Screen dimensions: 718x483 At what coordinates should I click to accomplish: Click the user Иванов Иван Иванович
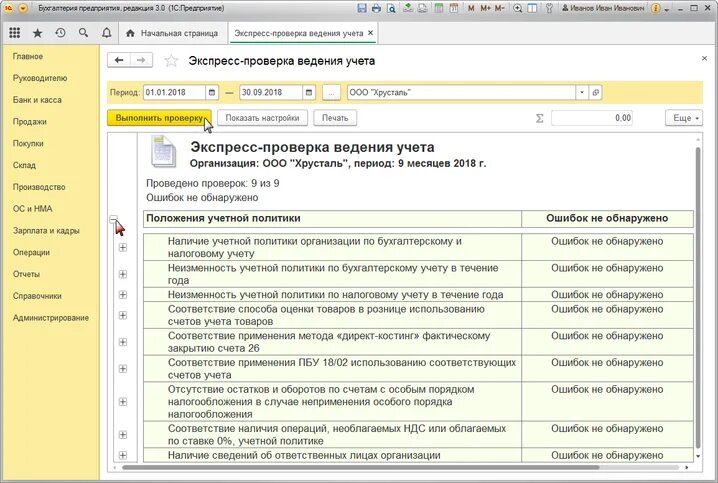[603, 8]
